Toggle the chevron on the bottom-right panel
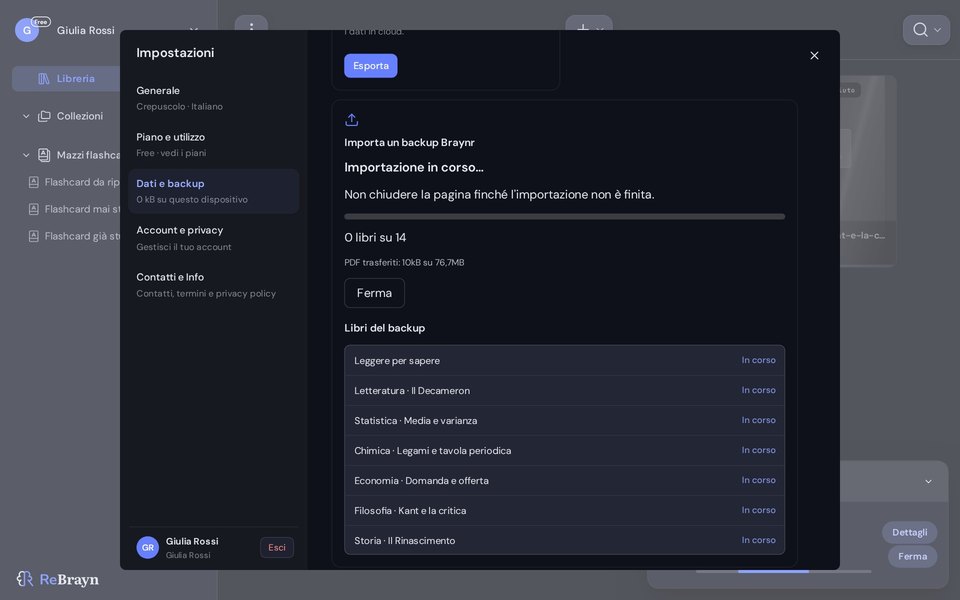This screenshot has height=600, width=960. (x=928, y=481)
